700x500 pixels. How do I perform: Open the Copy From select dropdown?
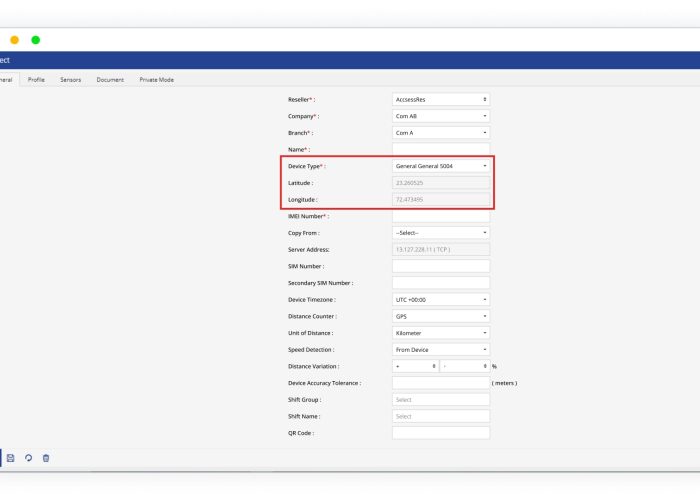[x=441, y=232]
